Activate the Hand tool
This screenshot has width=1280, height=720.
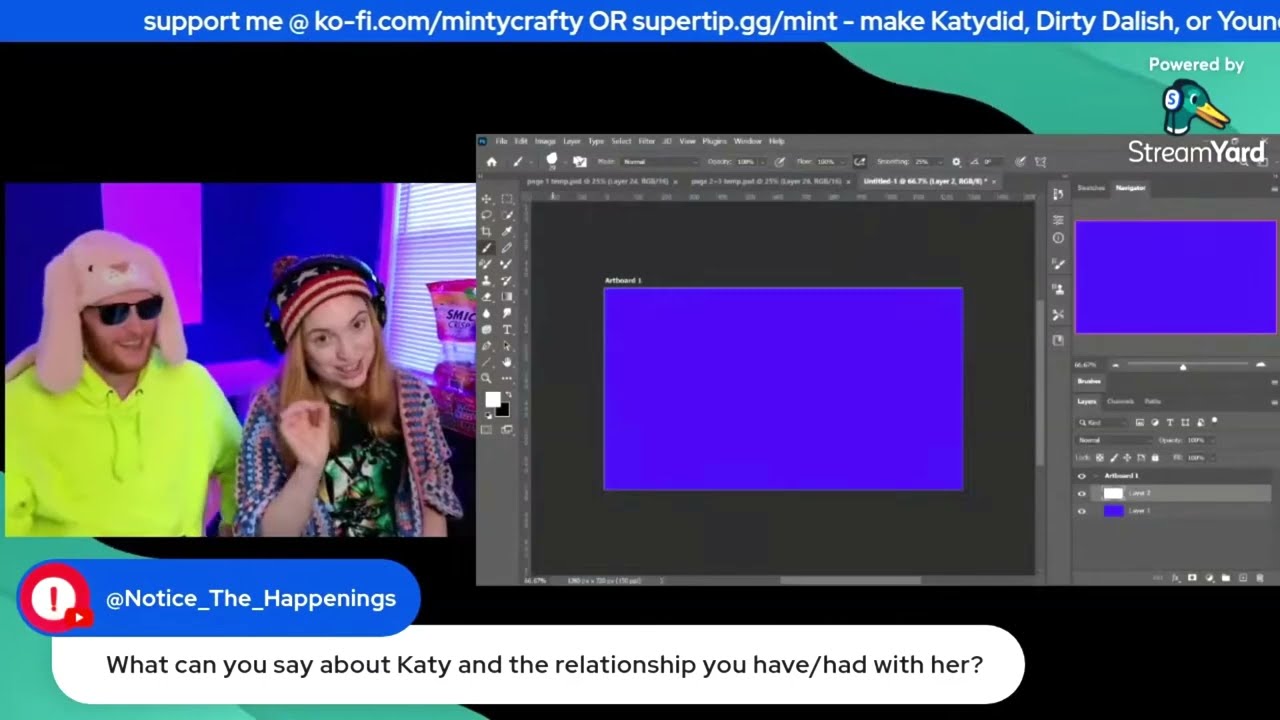507,362
